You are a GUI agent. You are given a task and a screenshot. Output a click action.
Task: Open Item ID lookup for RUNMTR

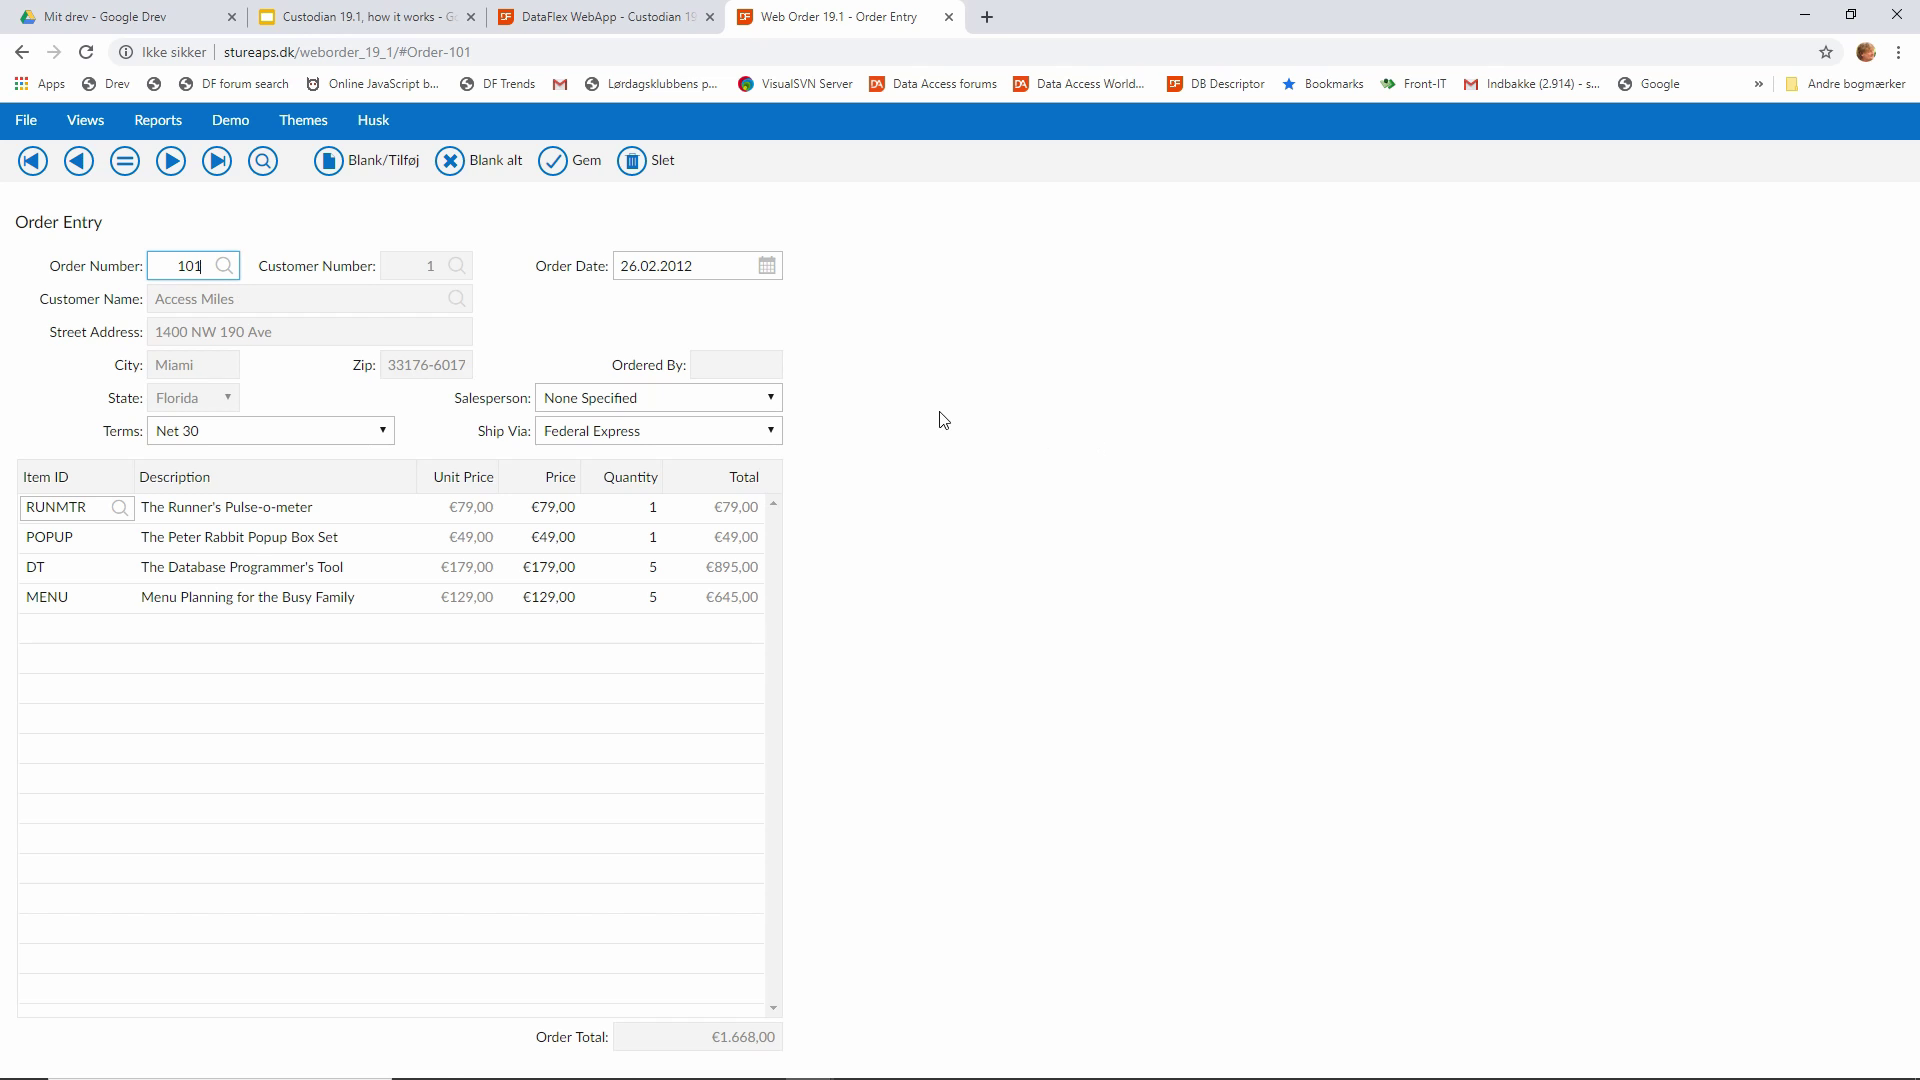120,508
